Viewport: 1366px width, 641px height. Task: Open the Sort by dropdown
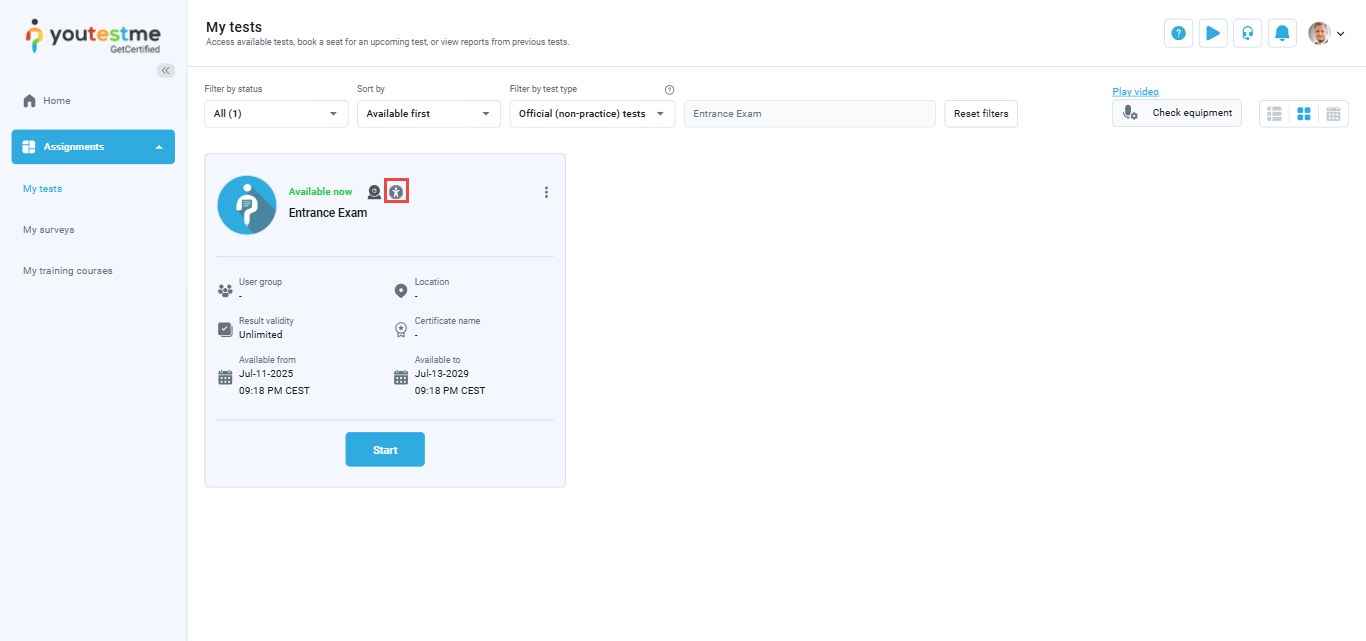(x=429, y=114)
